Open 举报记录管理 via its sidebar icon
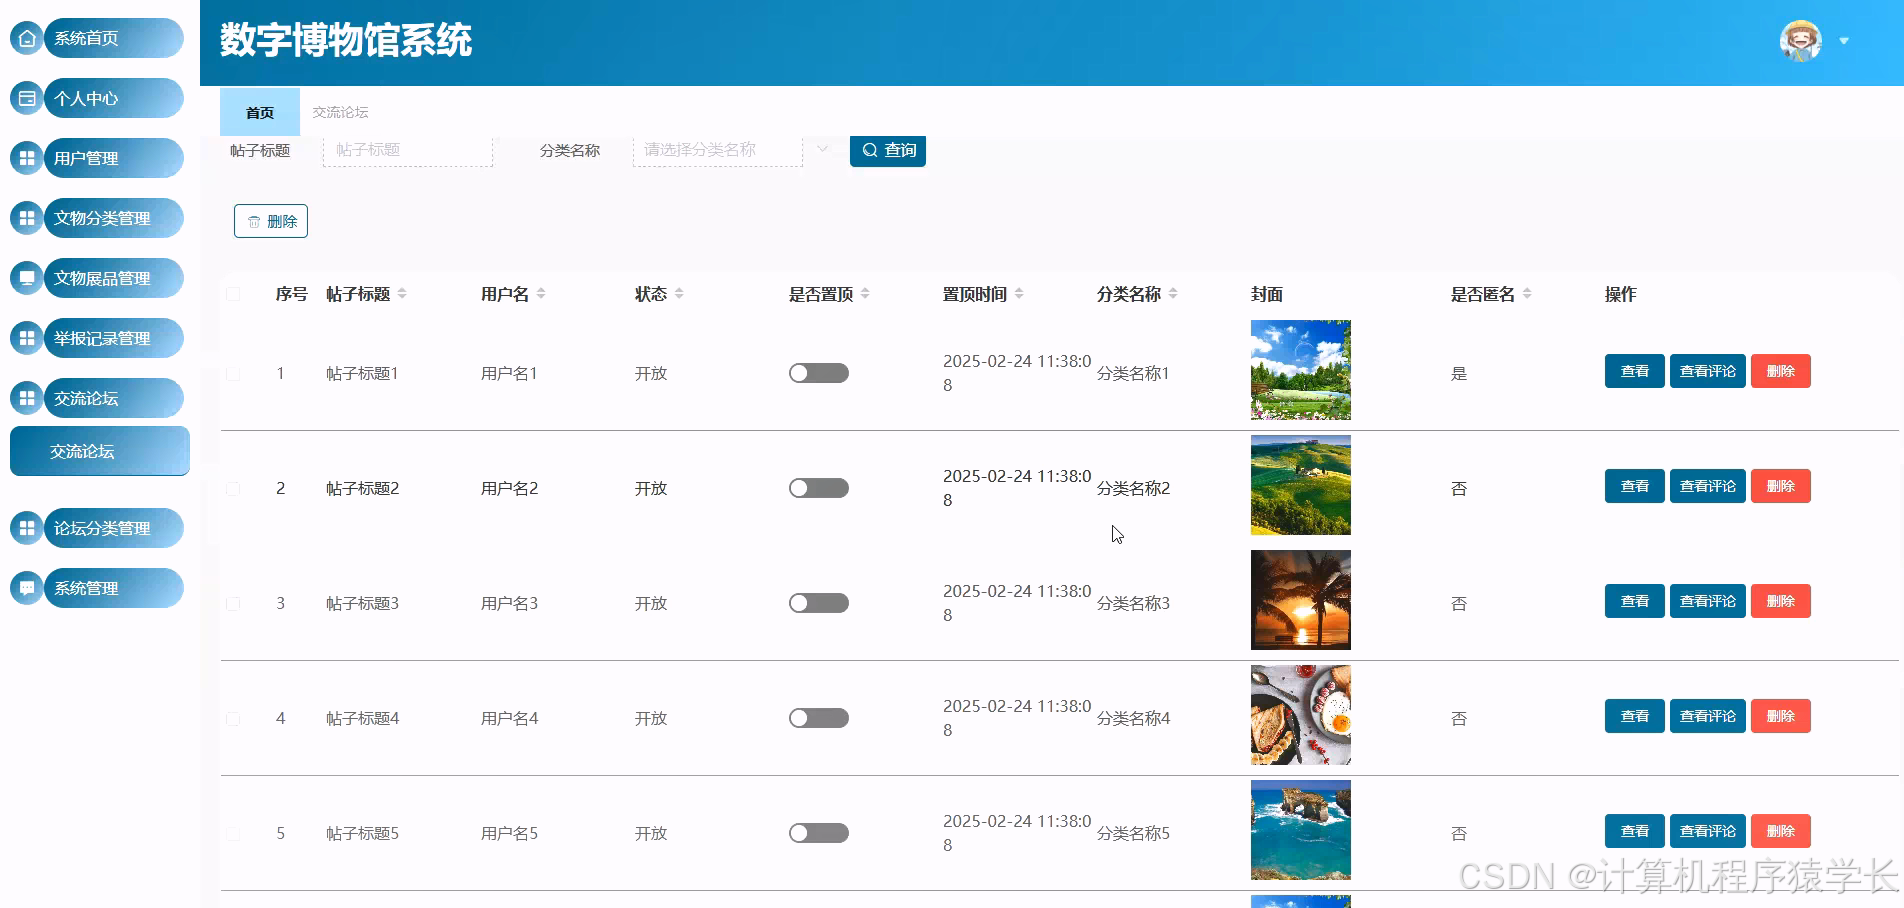 tap(25, 337)
